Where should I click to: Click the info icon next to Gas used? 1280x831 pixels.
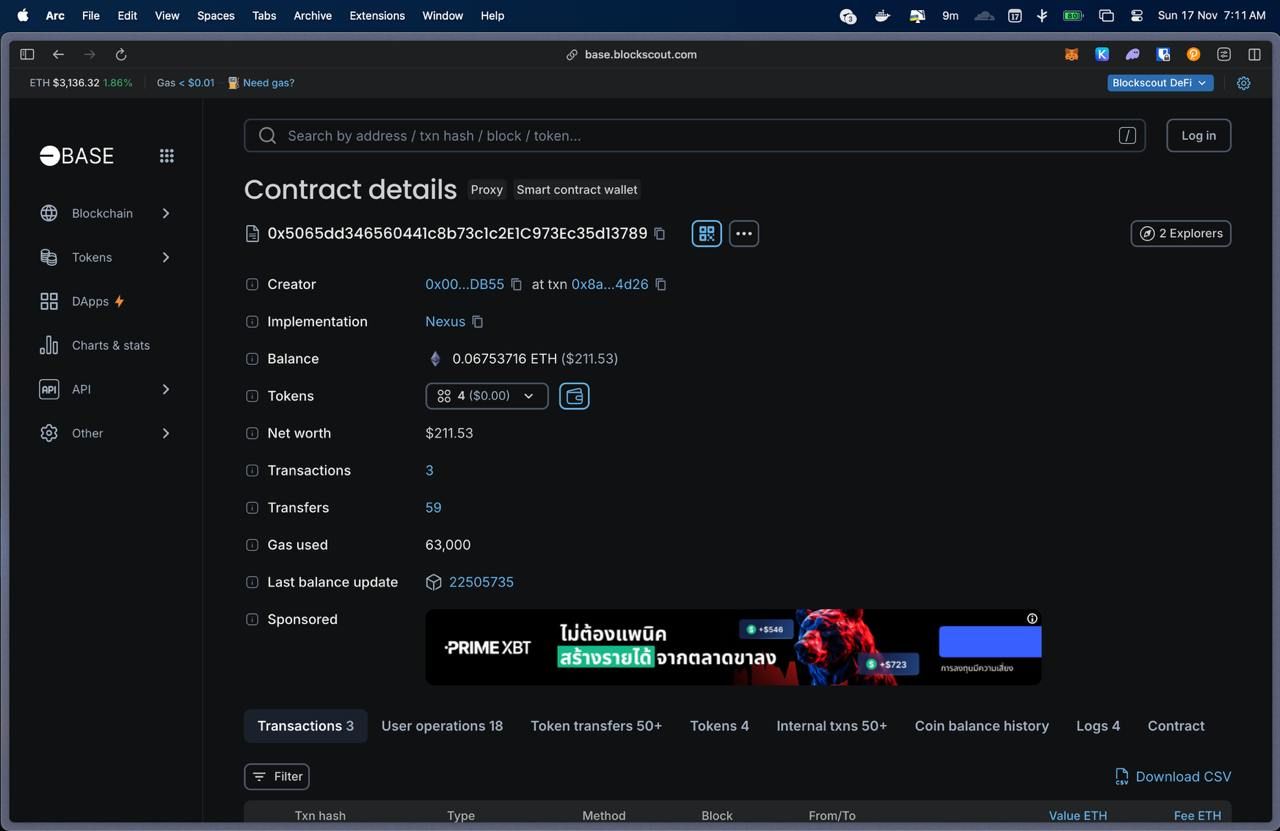coord(252,545)
